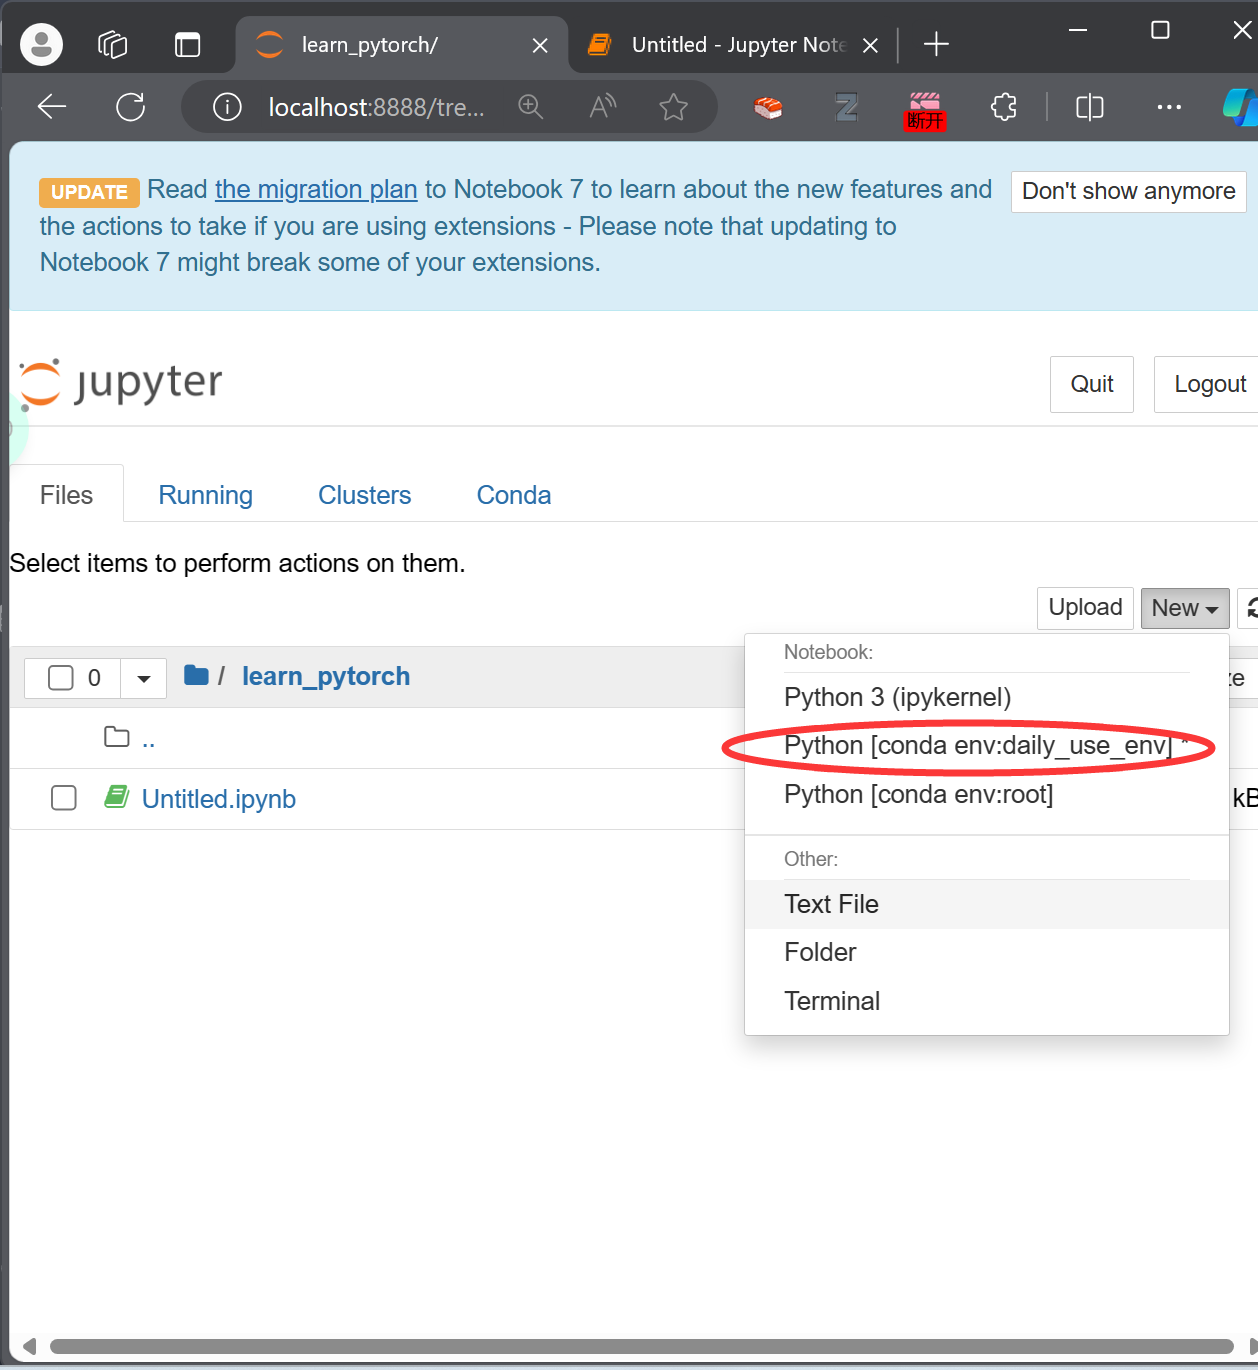
Task: Click the orange UPDATE badge
Action: pos(89,192)
